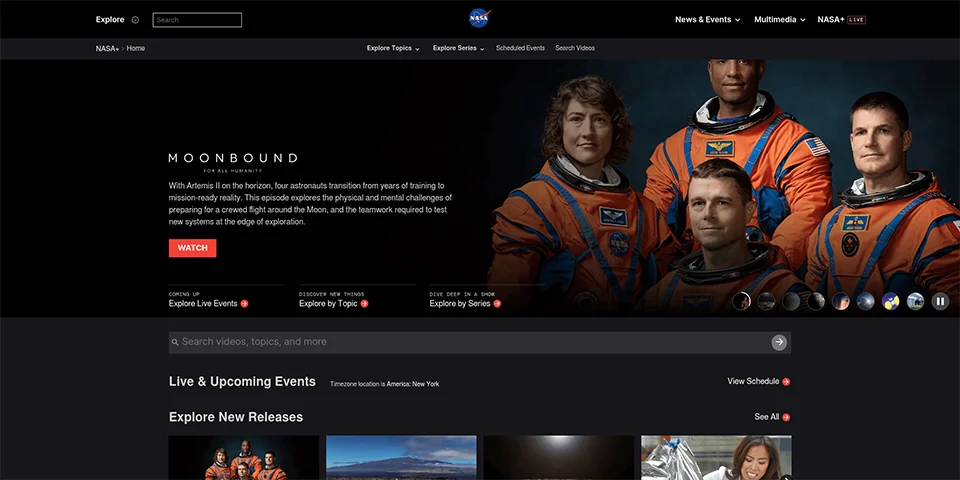
Task: Click the 'Explore New Releases' heading
Action: (x=236, y=417)
